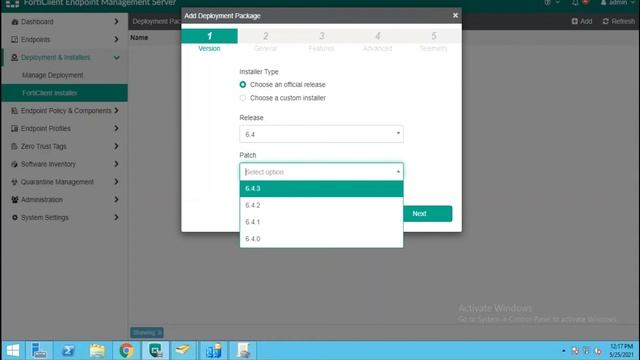
Task: Go to wizard step 2 General
Action: click(265, 41)
